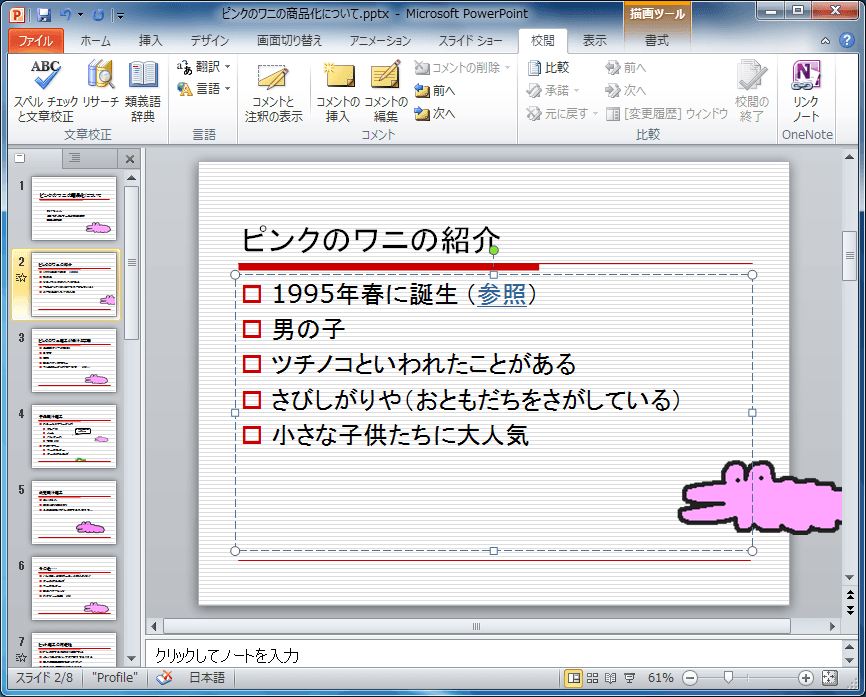Viewport: 866px width, 697px height.
Task: Open Linked Notes (リンクノート) OneNote button
Action: coord(806,92)
